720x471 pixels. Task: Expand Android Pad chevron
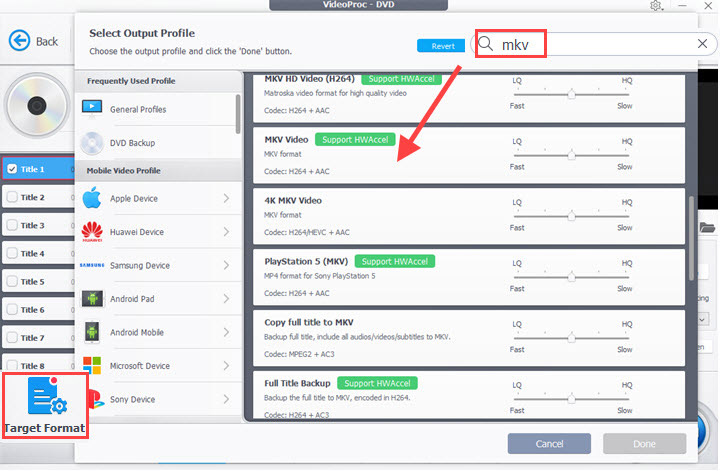(x=226, y=299)
